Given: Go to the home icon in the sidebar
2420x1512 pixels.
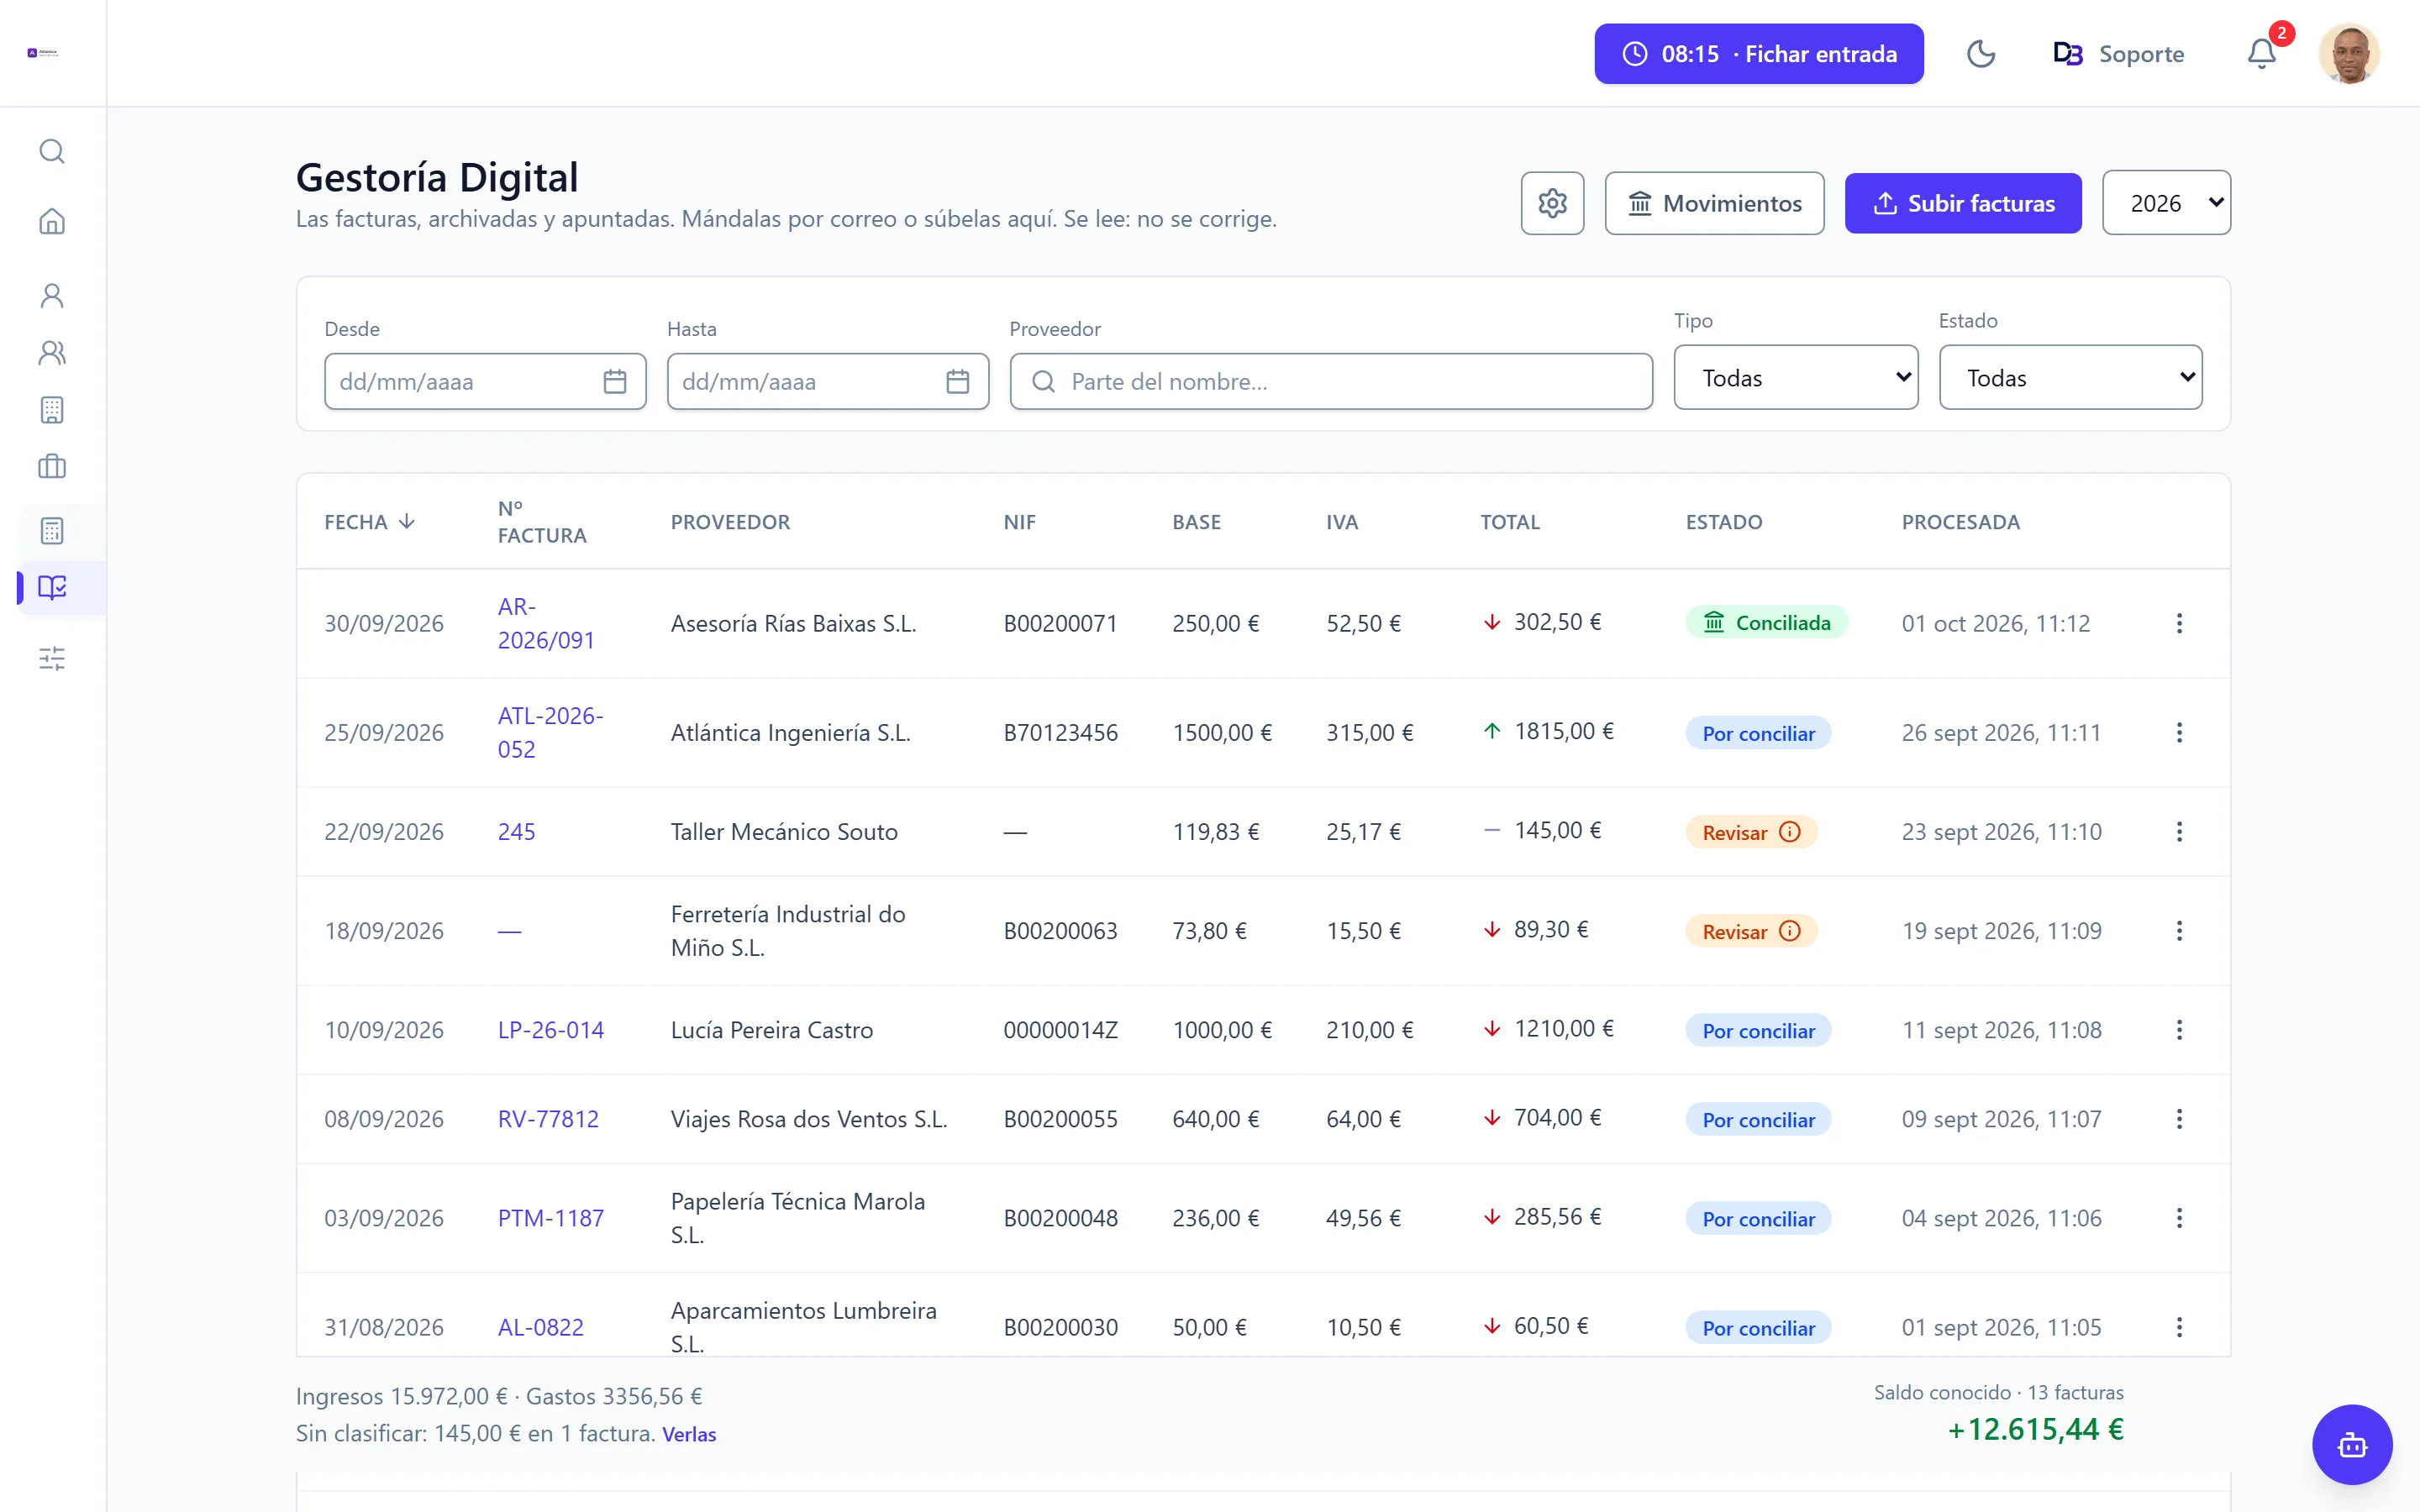Looking at the screenshot, I should pos(52,221).
